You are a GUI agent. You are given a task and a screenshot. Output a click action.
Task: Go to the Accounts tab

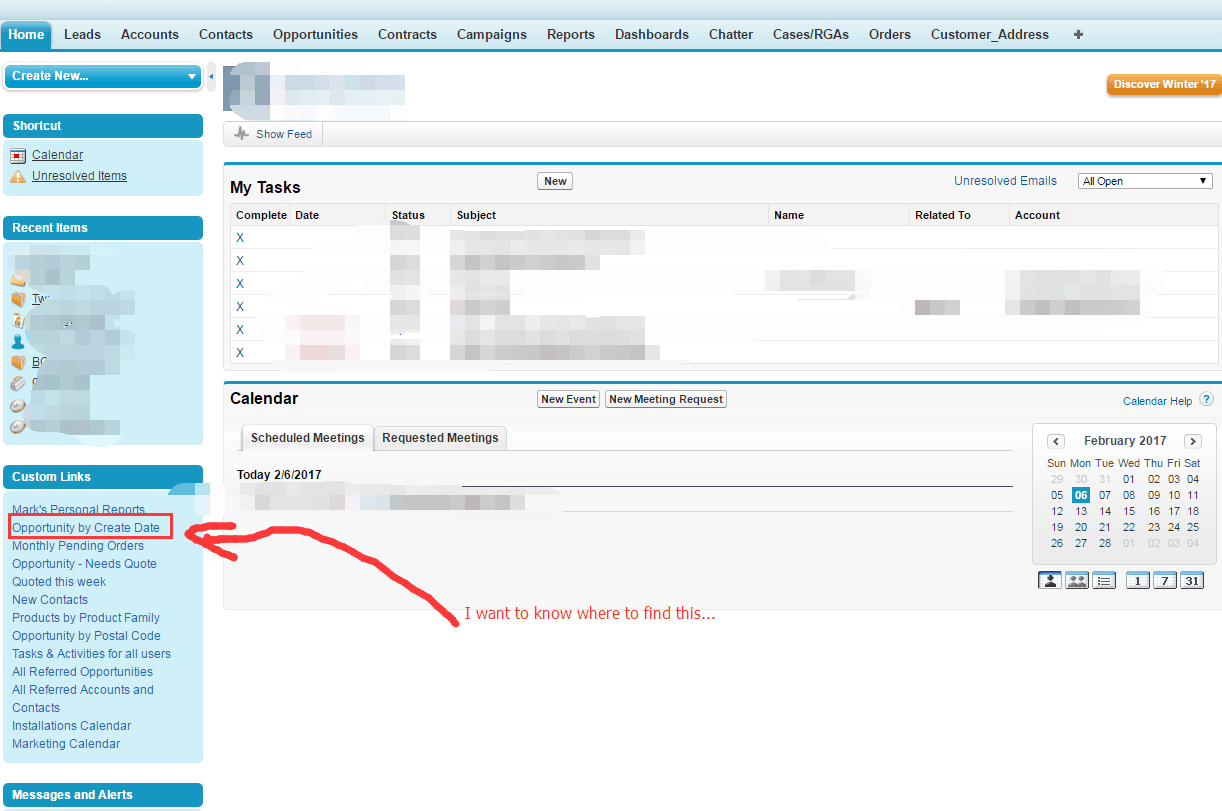click(150, 34)
